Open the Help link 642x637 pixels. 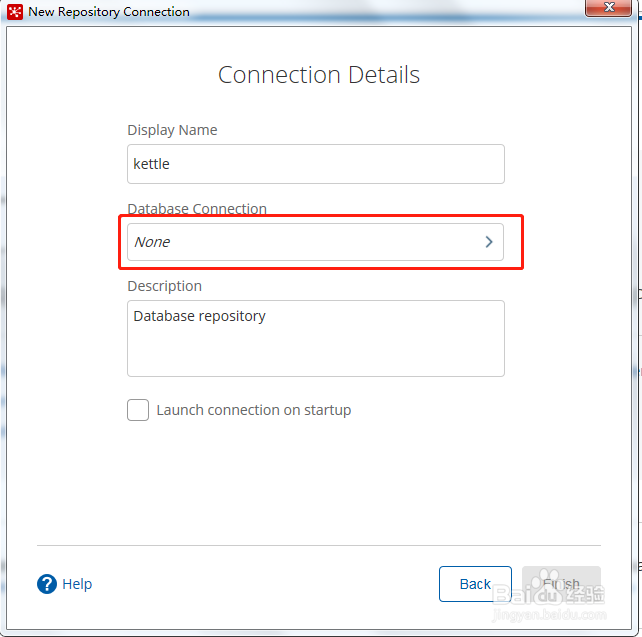coord(77,584)
